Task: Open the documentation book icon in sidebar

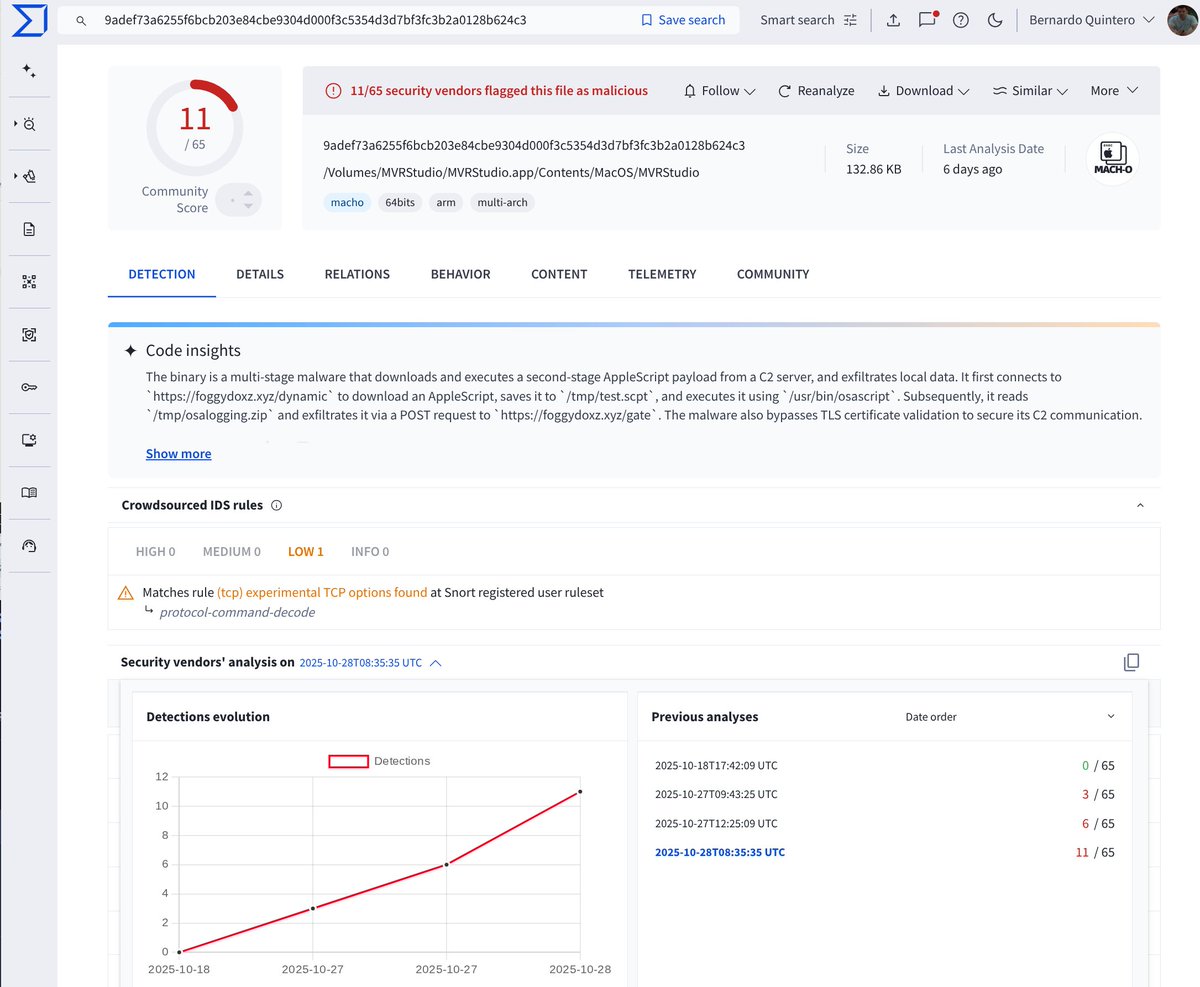Action: point(29,493)
